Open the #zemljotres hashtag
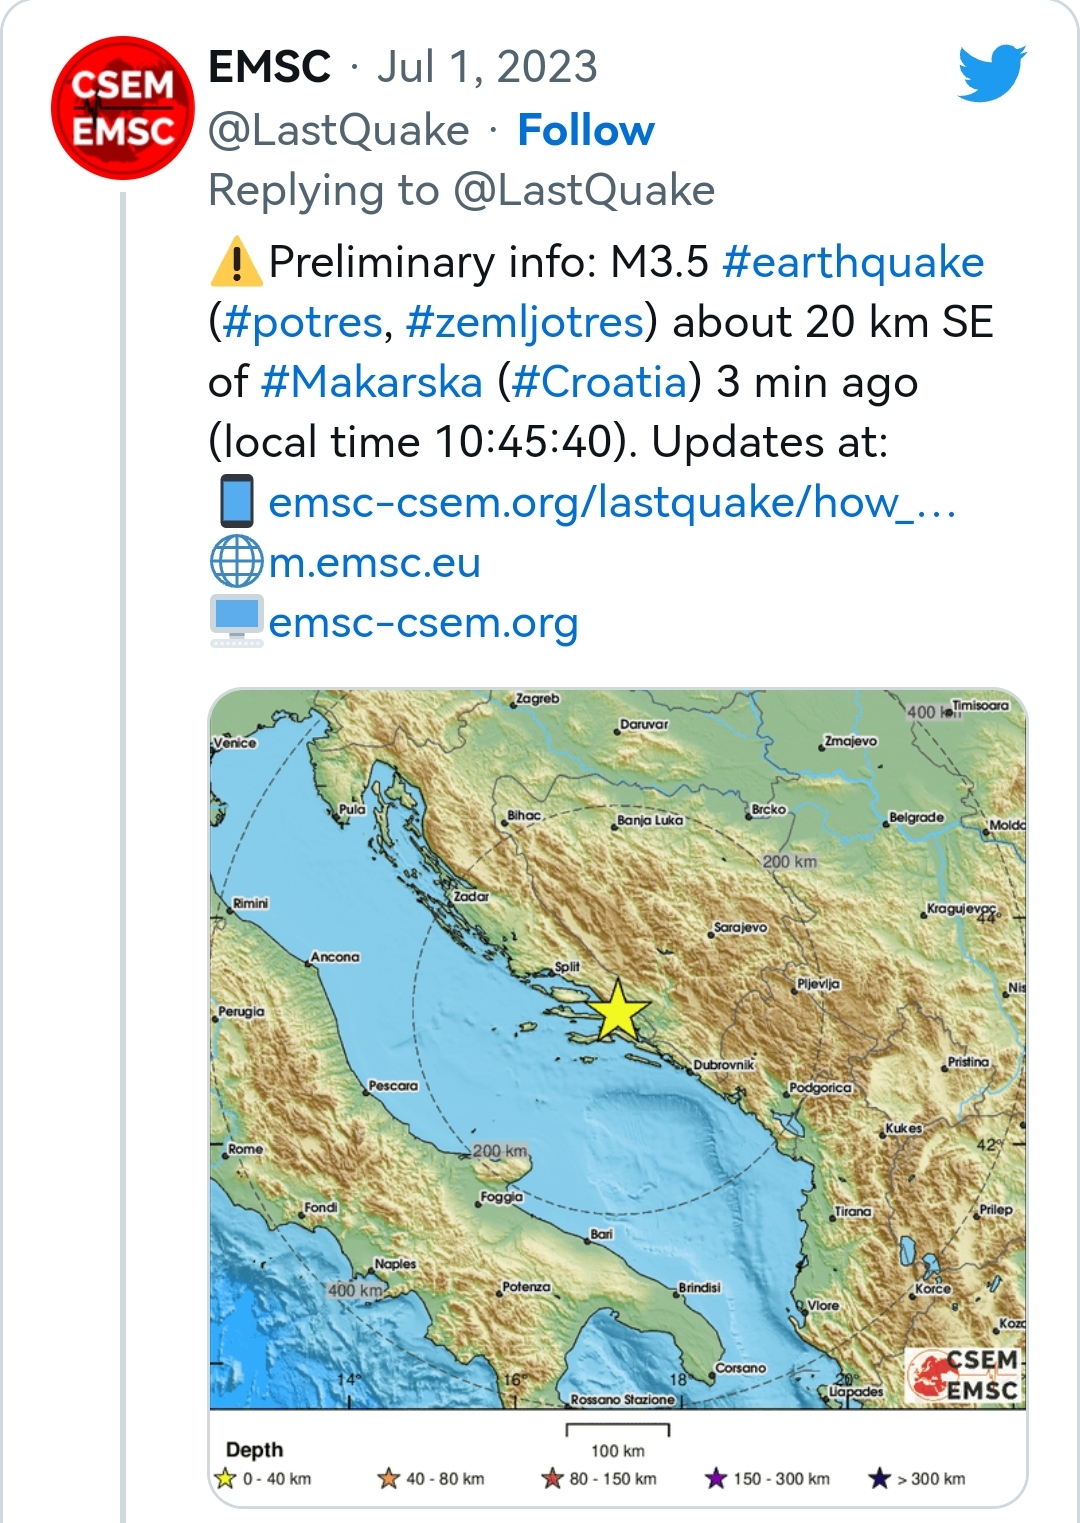The width and height of the screenshot is (1080, 1523). click(525, 323)
